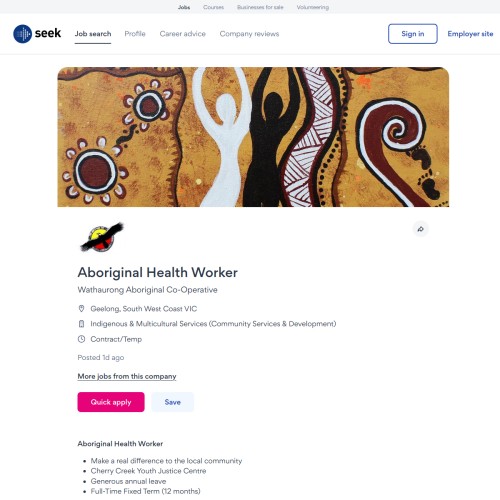The image size is (500, 500).
Task: Click the Quick apply button
Action: [x=111, y=402]
